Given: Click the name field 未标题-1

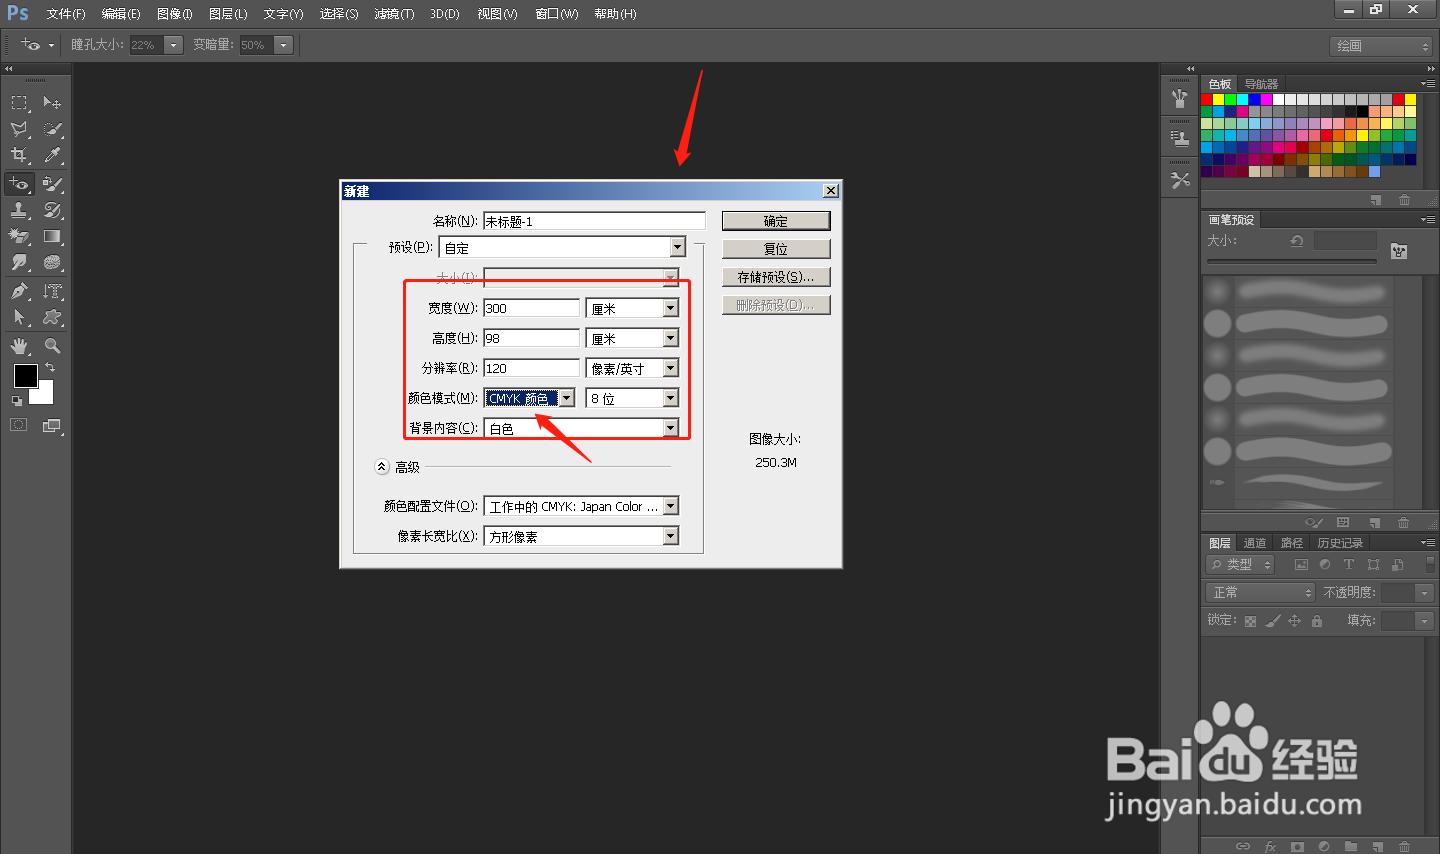Looking at the screenshot, I should click(594, 221).
